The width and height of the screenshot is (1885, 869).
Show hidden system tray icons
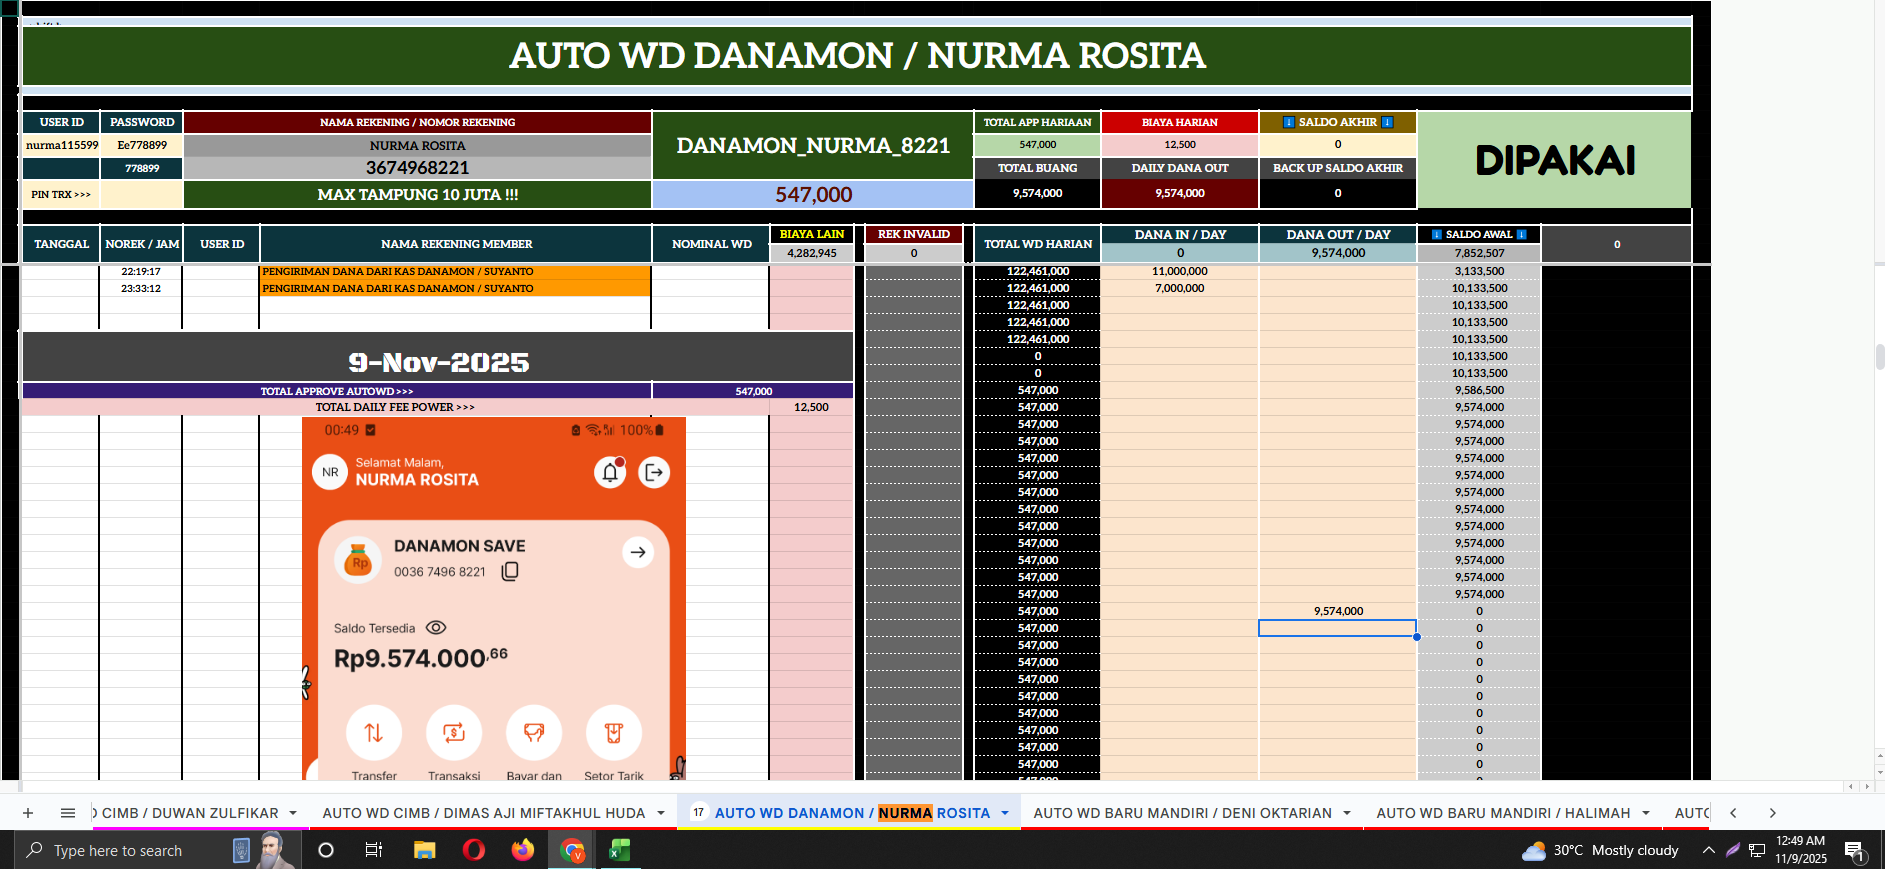point(1708,850)
